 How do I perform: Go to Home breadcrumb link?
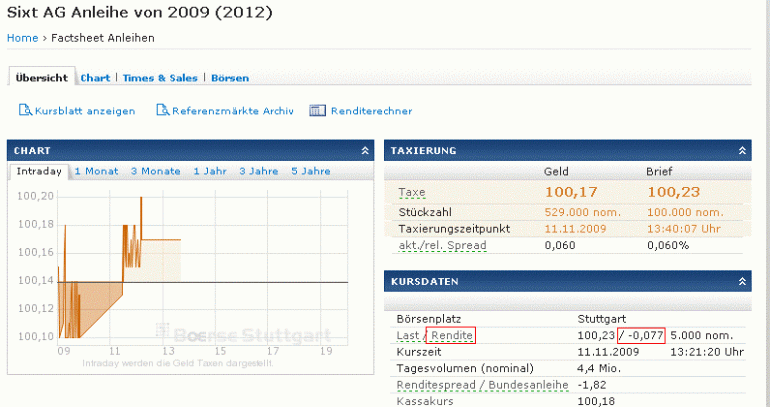tap(23, 38)
